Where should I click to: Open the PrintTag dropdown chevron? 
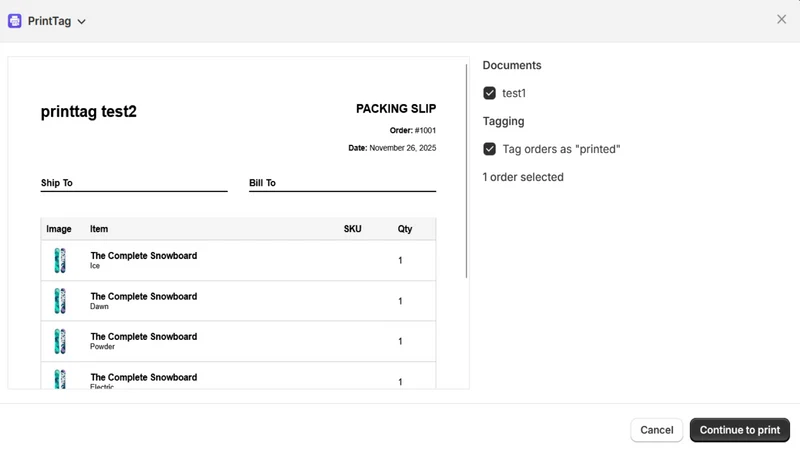[81, 21]
